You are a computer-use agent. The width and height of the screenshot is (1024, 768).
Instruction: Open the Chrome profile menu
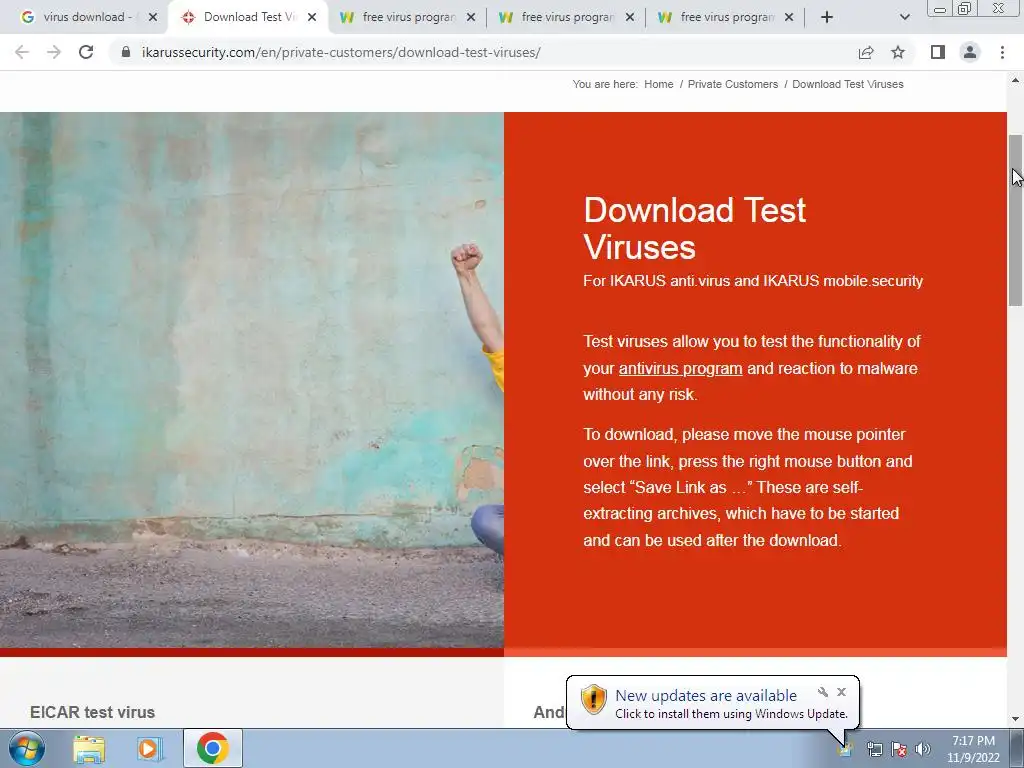pyautogui.click(x=970, y=52)
